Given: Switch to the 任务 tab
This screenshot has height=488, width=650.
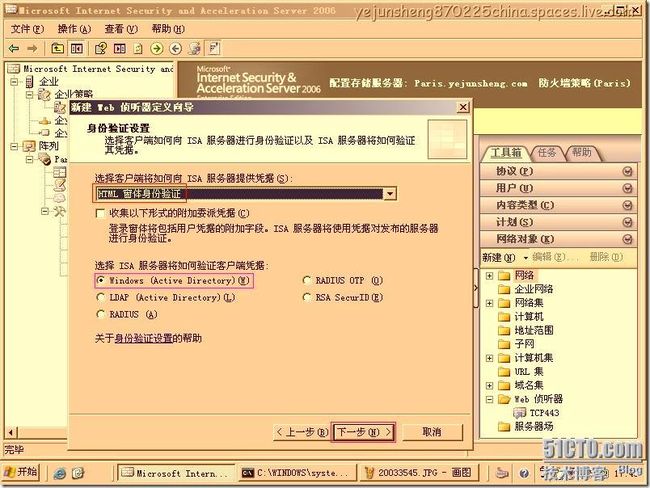Looking at the screenshot, I should (x=547, y=153).
